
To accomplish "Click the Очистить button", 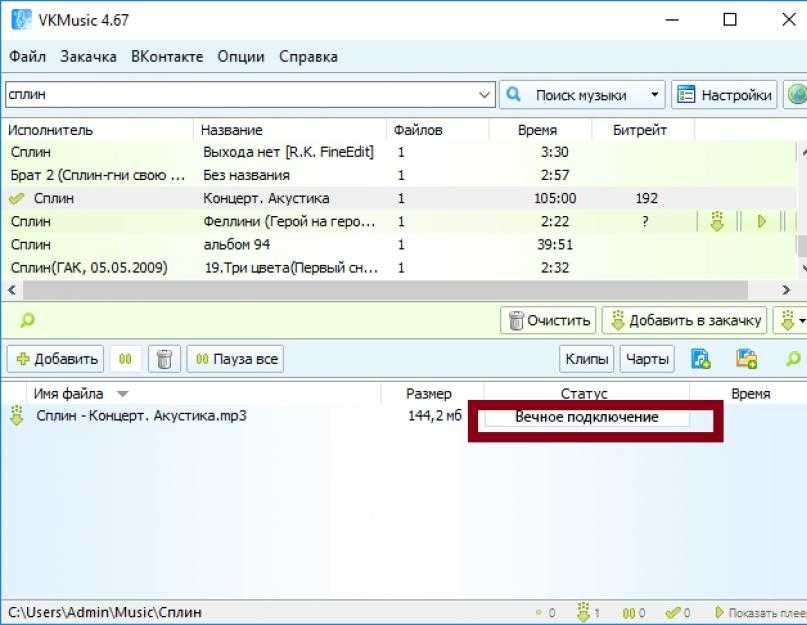I will tap(548, 320).
